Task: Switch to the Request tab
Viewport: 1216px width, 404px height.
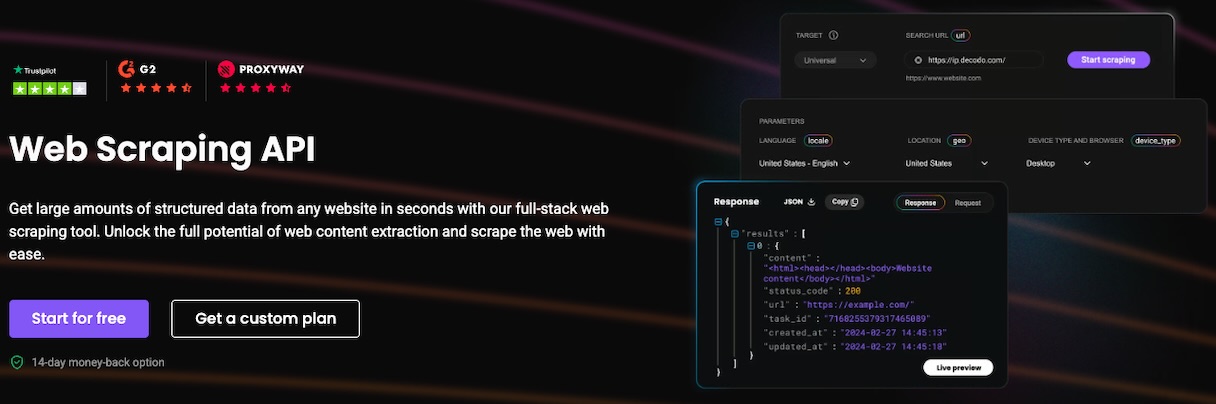Action: [967, 202]
